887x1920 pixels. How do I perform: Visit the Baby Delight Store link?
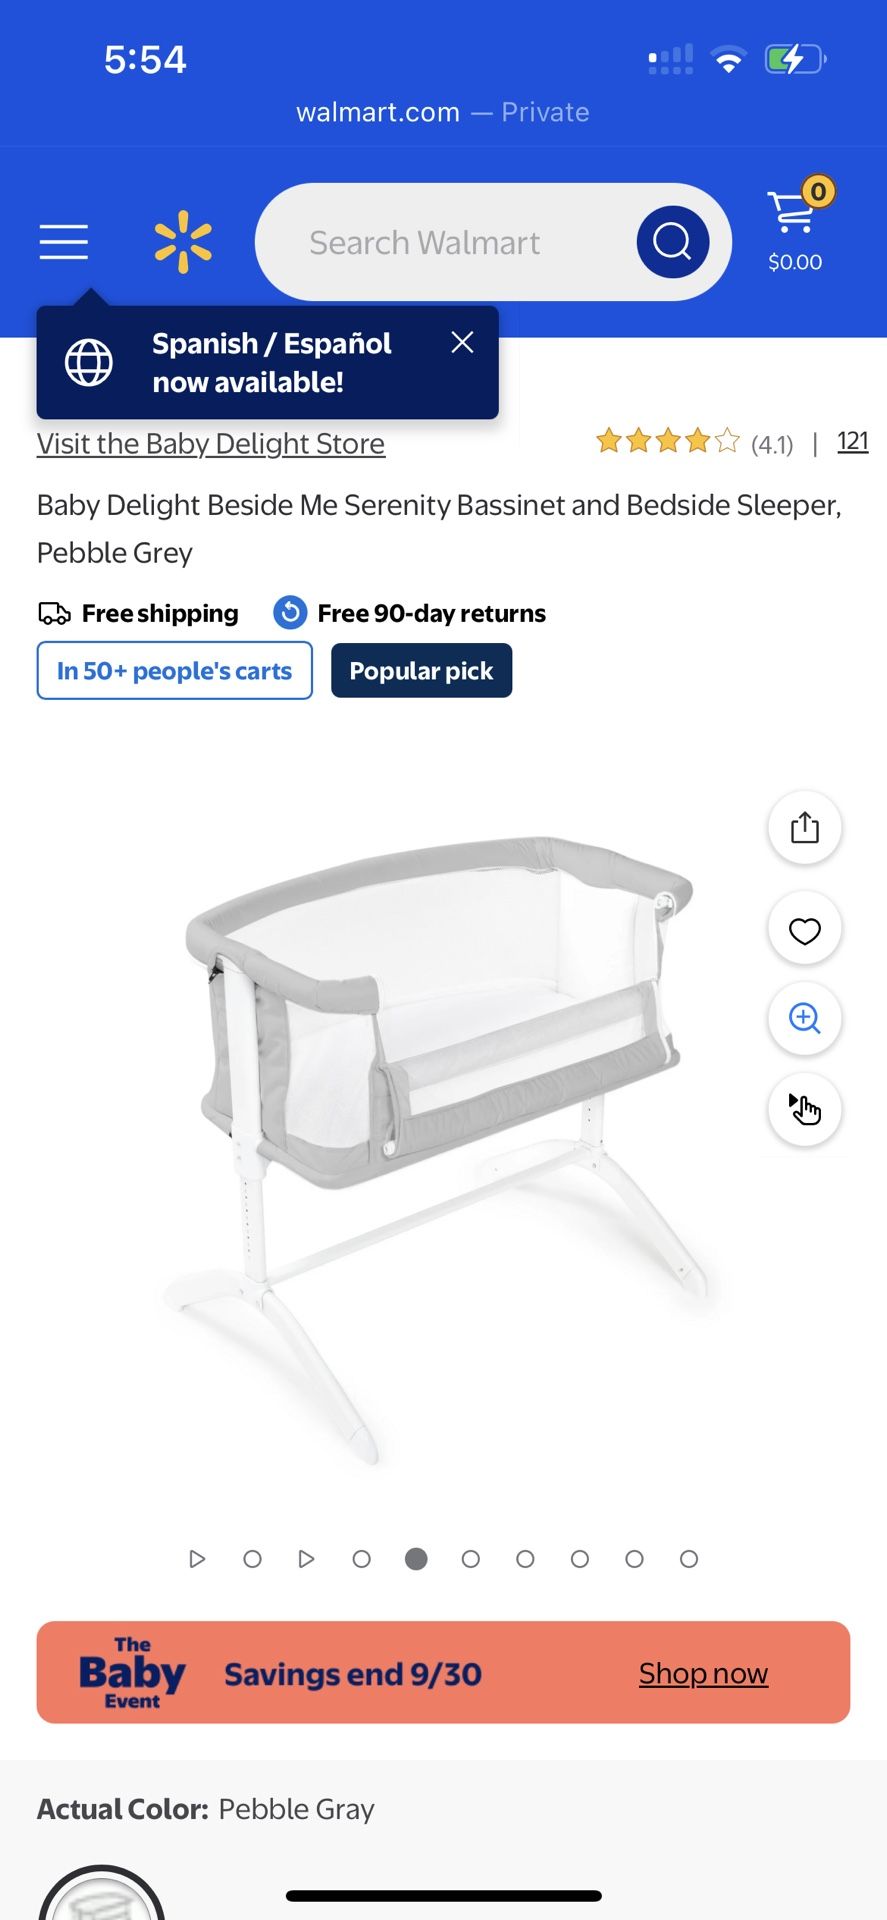click(211, 444)
